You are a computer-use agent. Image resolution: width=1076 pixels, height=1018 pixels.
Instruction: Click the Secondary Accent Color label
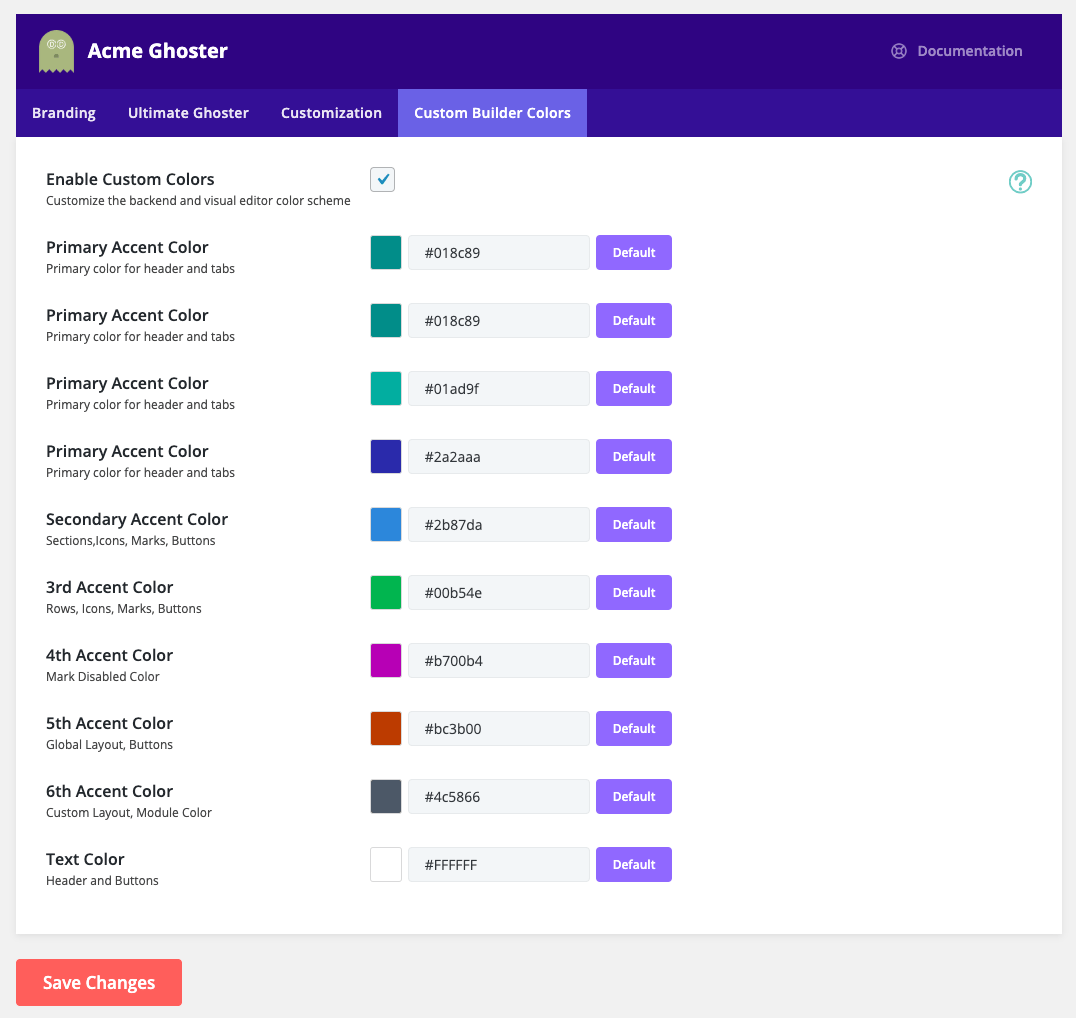137,519
